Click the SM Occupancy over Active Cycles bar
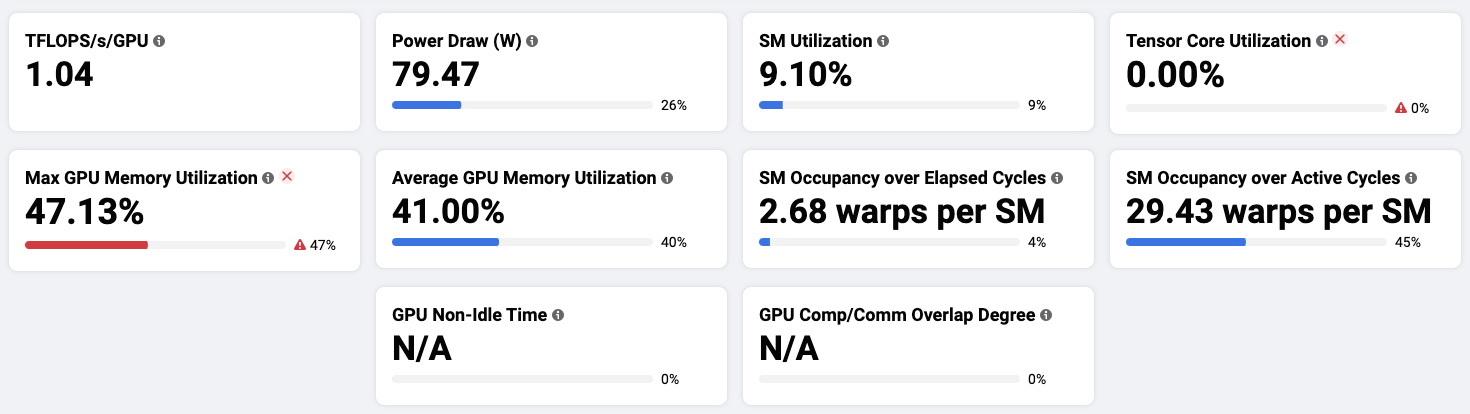 [x=1255, y=242]
